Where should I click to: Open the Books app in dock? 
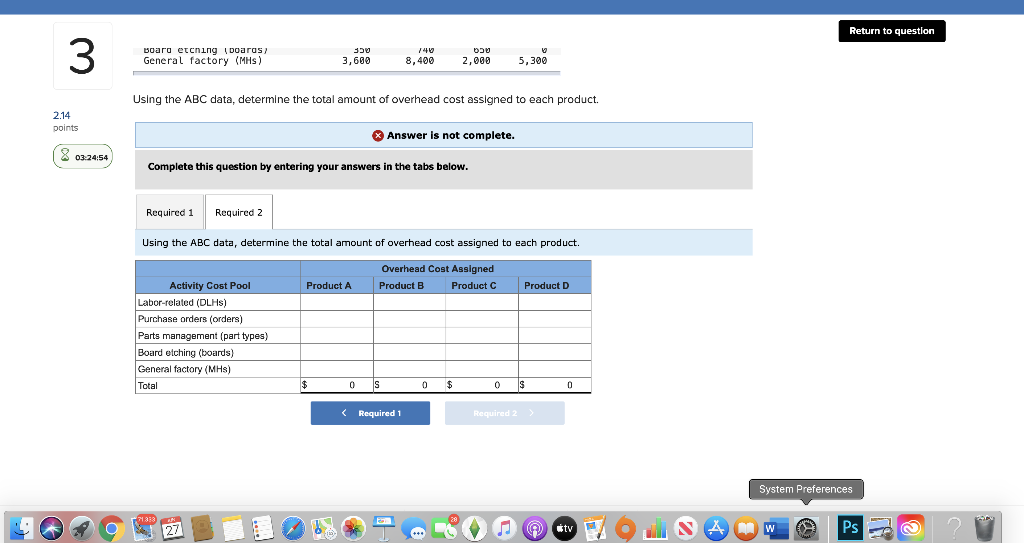[x=746, y=528]
